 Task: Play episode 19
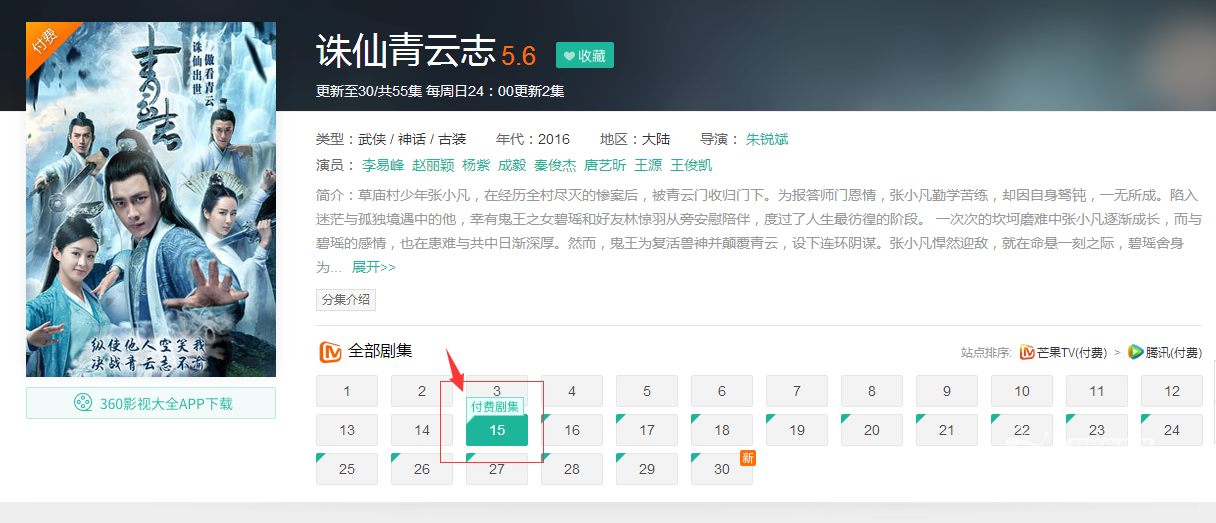coord(797,430)
